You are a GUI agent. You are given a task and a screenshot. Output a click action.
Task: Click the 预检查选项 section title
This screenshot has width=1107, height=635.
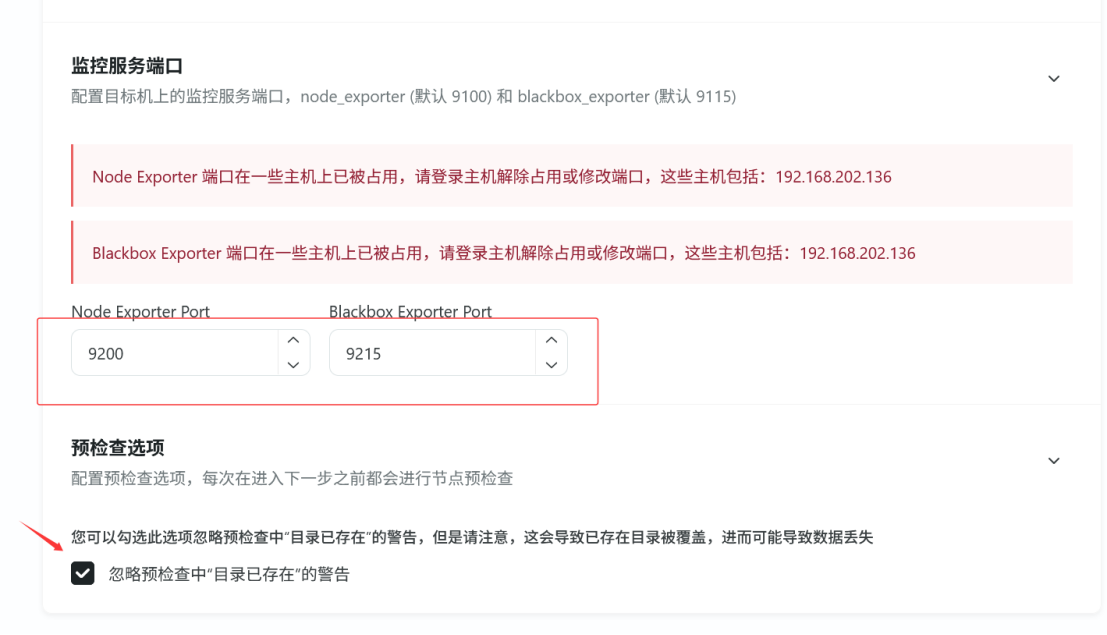(x=117, y=447)
